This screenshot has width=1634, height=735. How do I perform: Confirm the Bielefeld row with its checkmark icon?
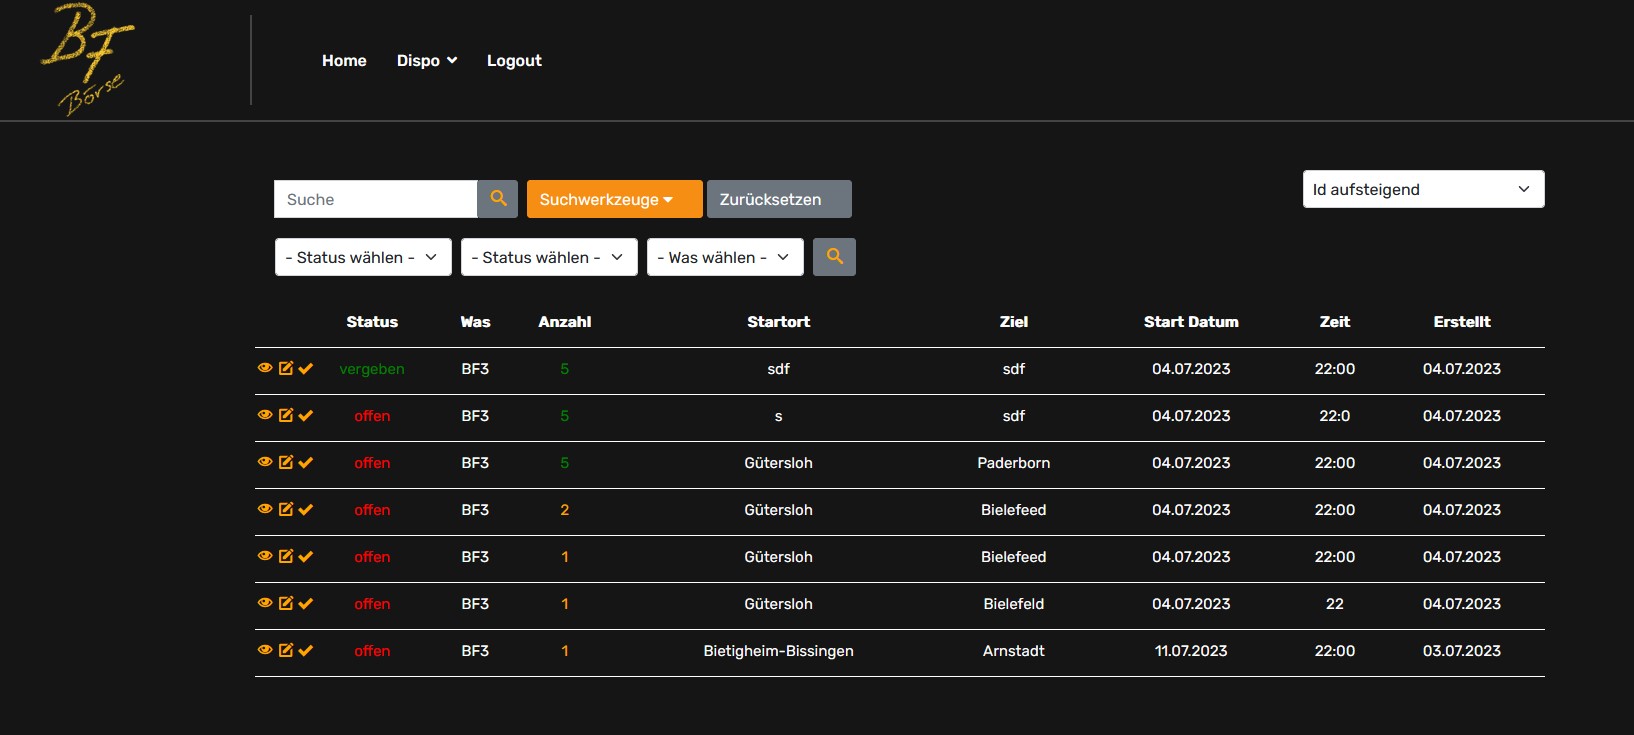coord(306,603)
